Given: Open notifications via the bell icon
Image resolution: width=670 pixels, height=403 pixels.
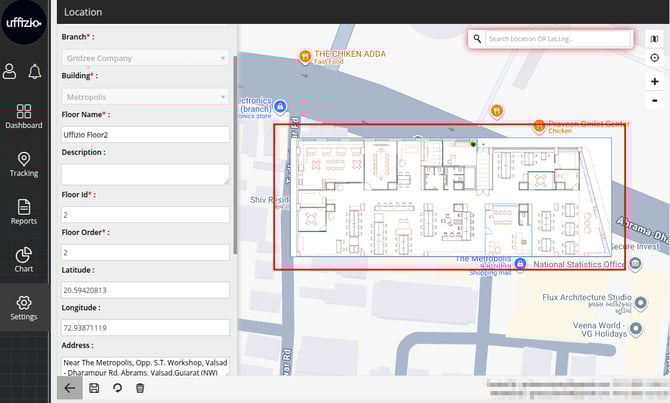Looking at the screenshot, I should (x=35, y=71).
